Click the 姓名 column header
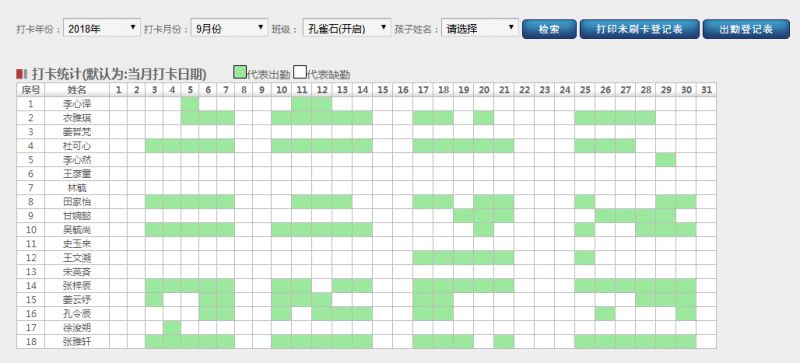The width and height of the screenshot is (800, 363). click(77, 90)
